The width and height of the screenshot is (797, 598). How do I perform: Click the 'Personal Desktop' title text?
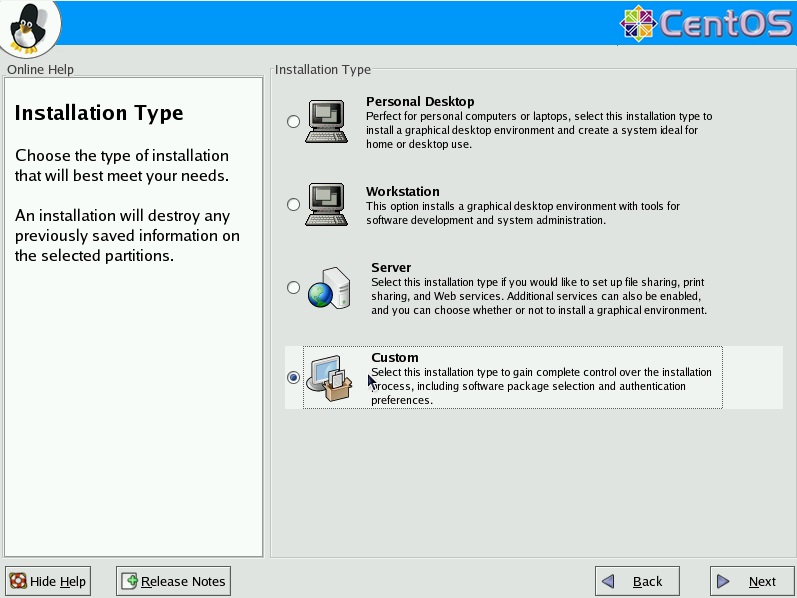point(420,102)
